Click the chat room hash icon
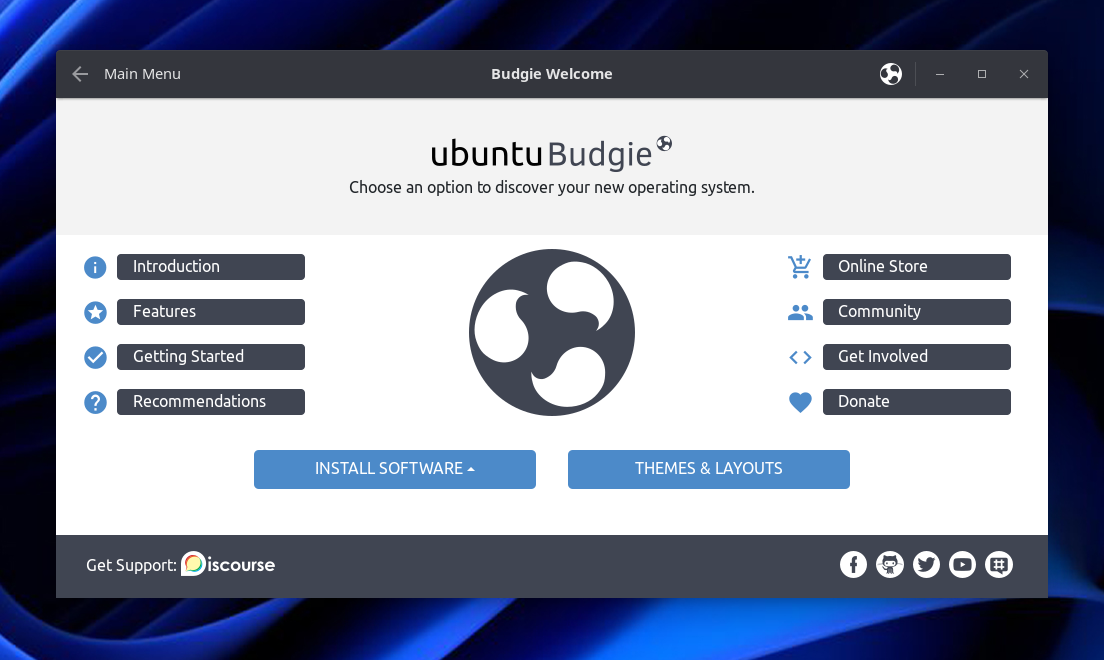1104x660 pixels. coord(998,565)
